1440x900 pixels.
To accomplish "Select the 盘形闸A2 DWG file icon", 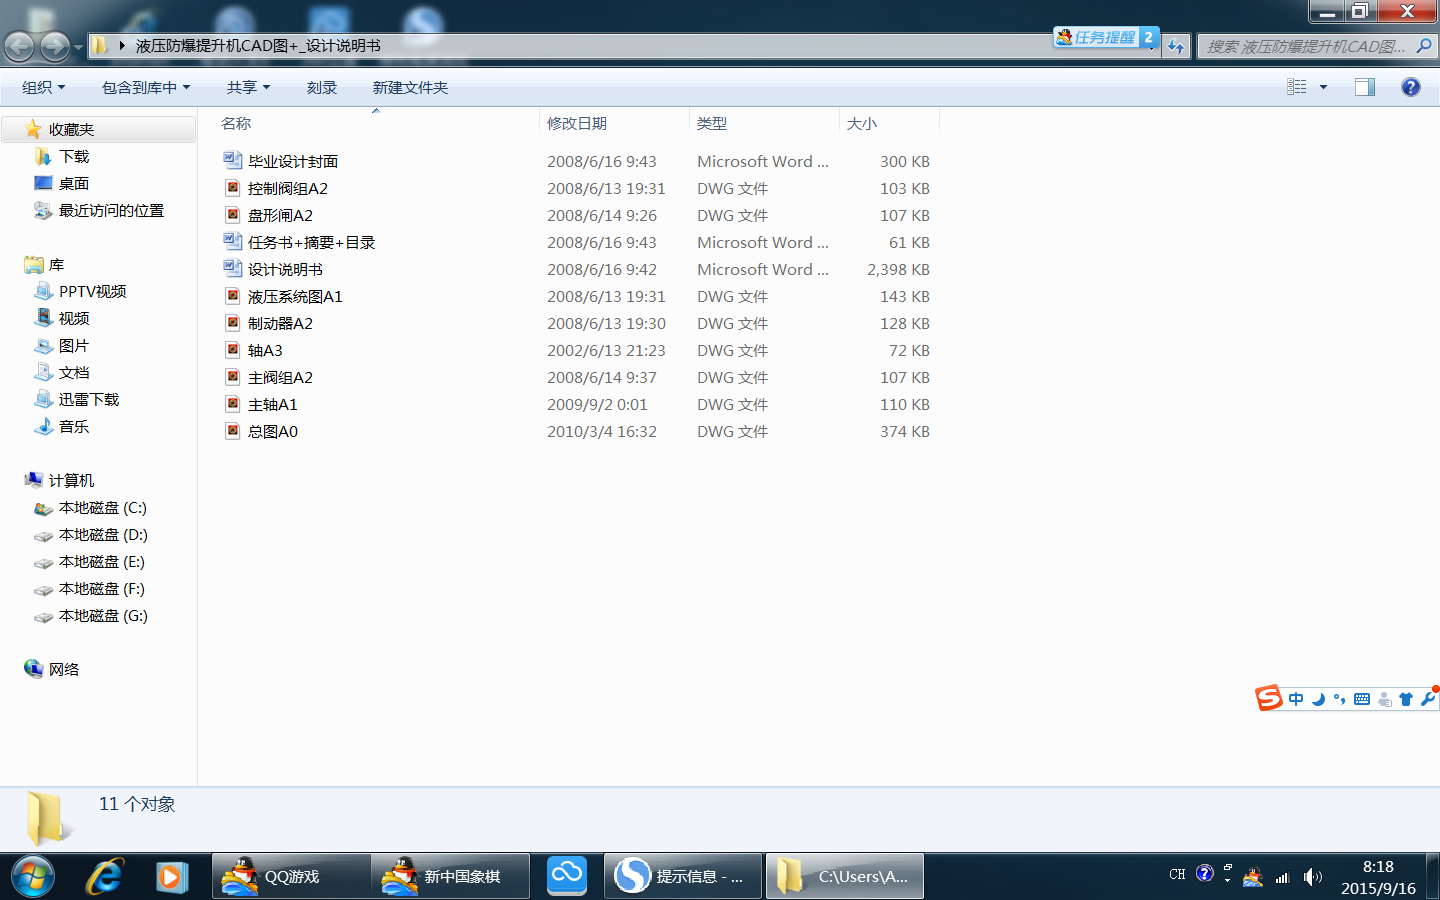I will (233, 215).
